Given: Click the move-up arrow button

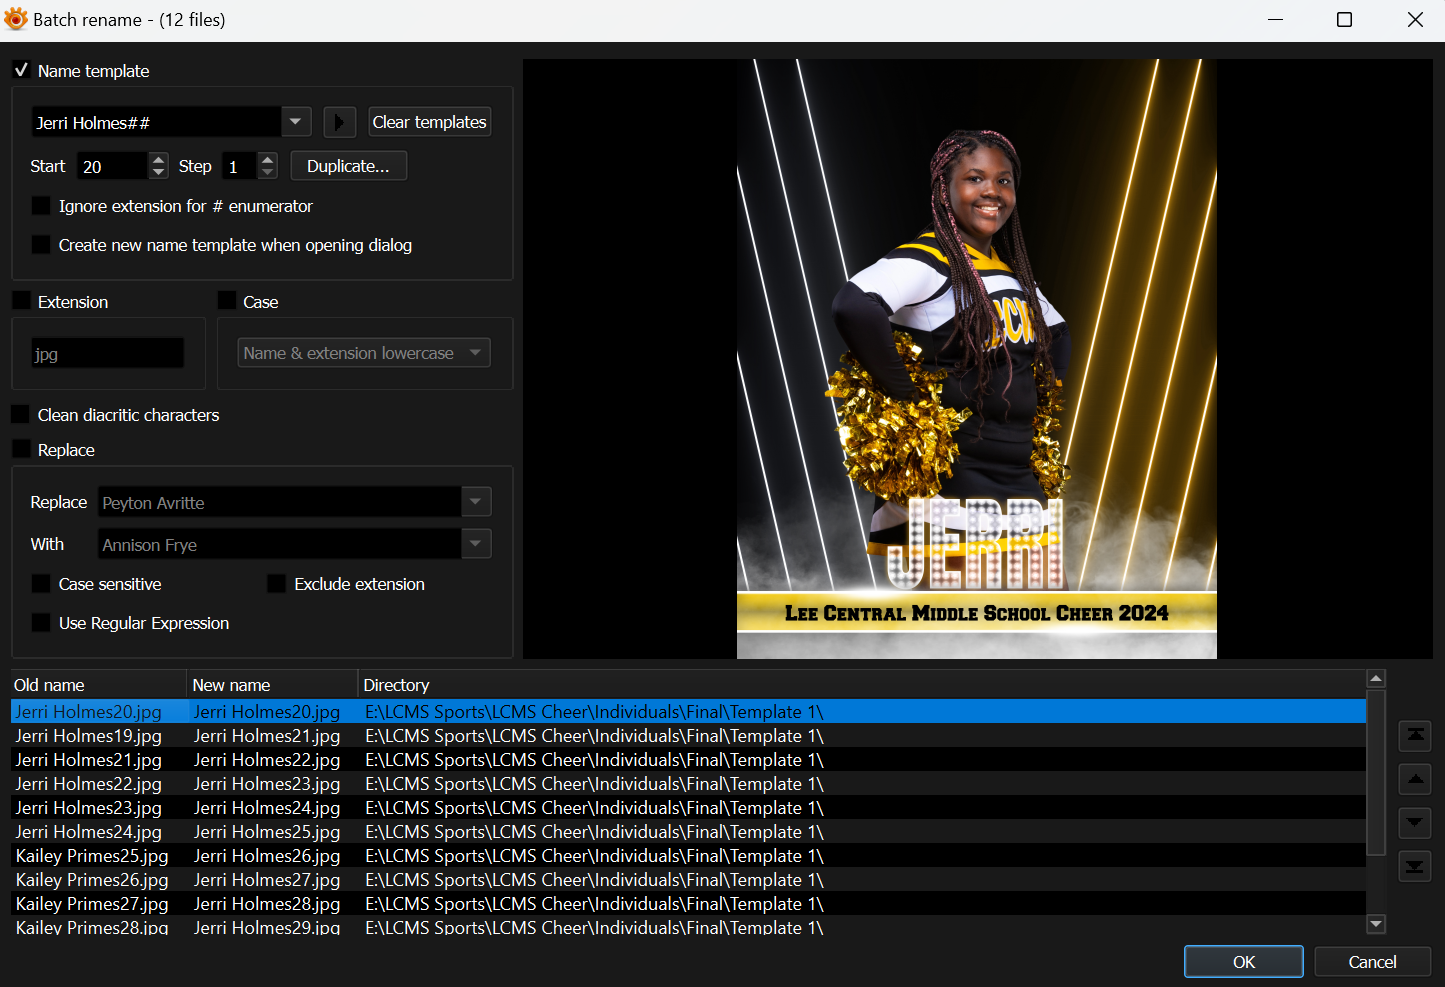Looking at the screenshot, I should (x=1415, y=779).
